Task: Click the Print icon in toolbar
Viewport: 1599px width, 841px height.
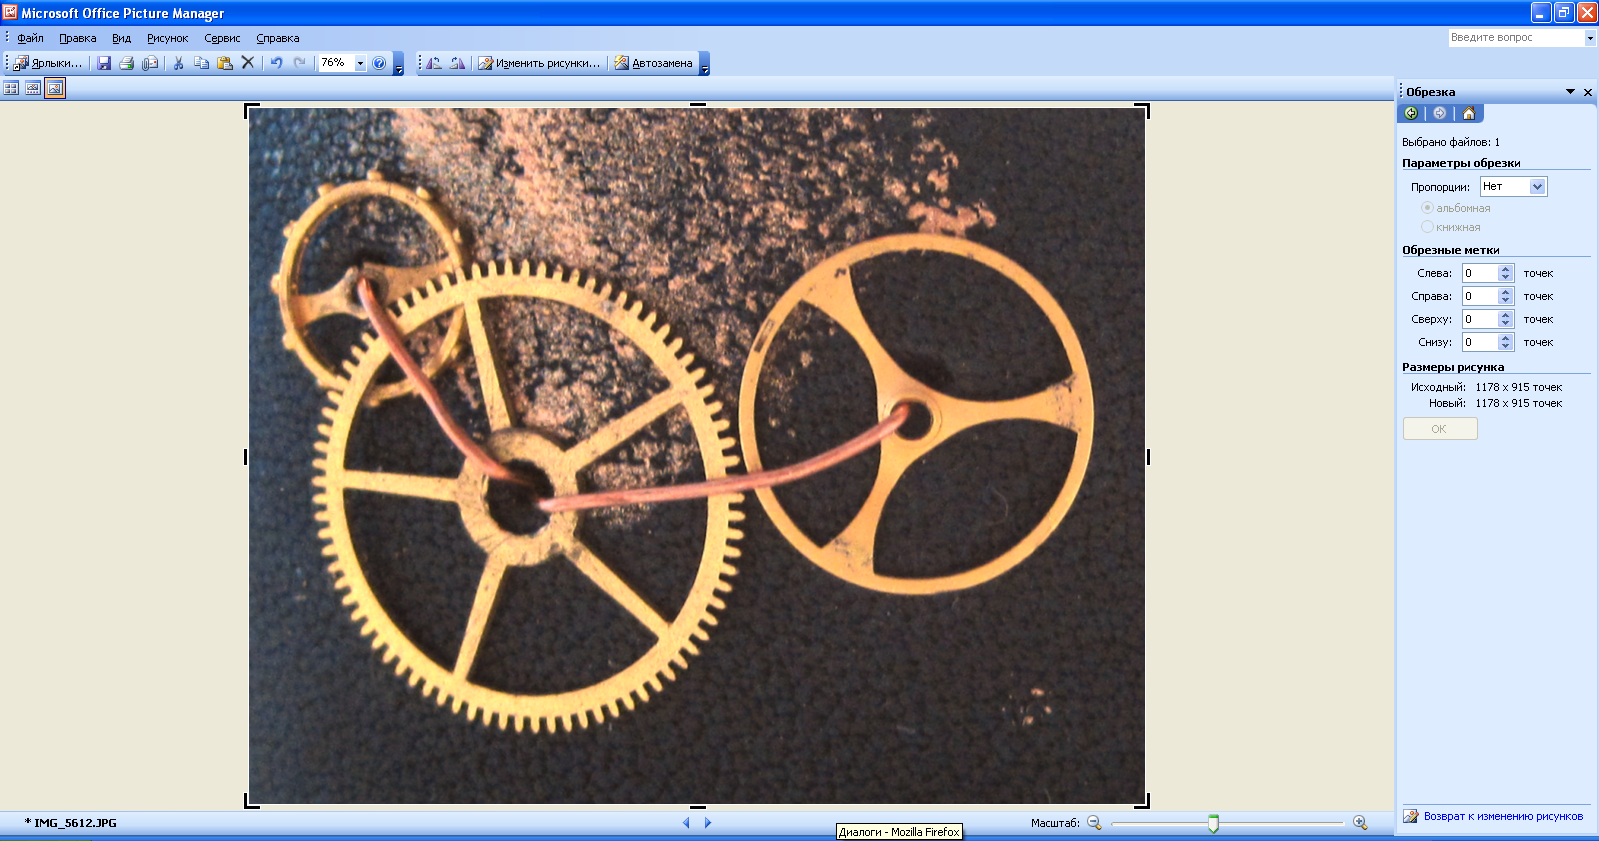Action: (127, 63)
